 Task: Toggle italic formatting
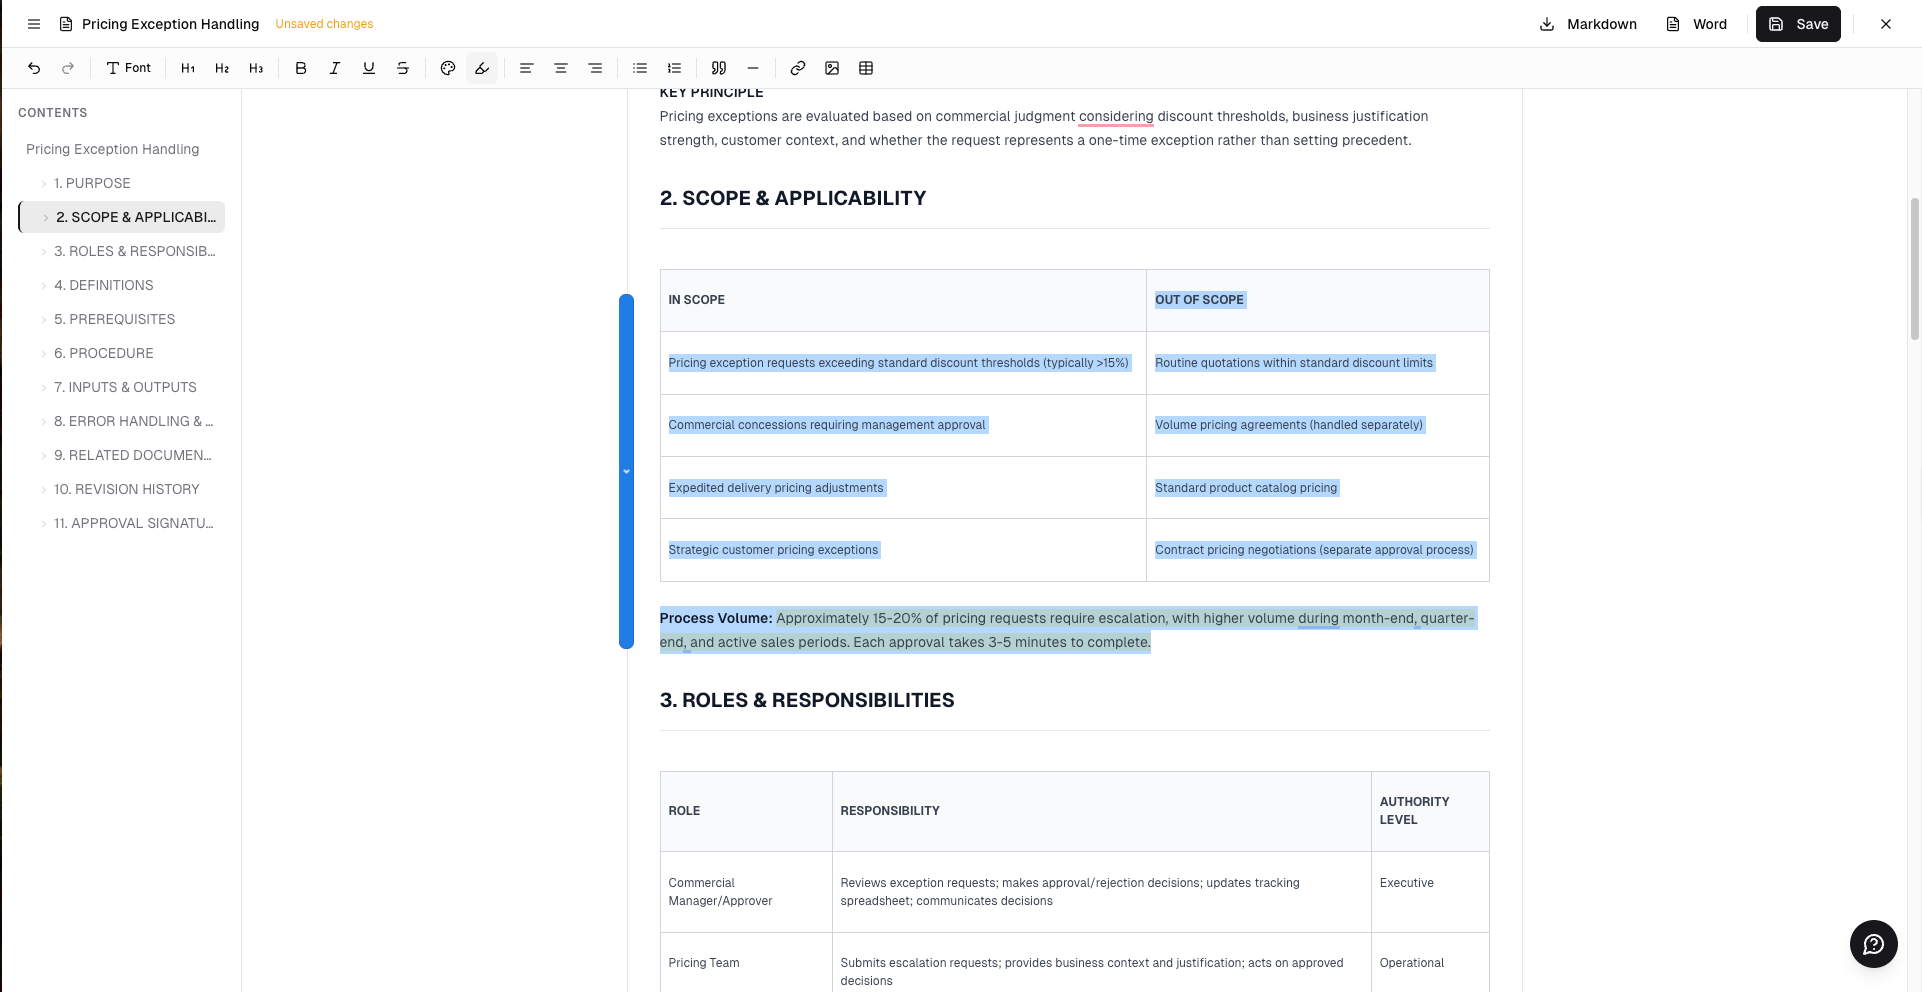click(335, 68)
